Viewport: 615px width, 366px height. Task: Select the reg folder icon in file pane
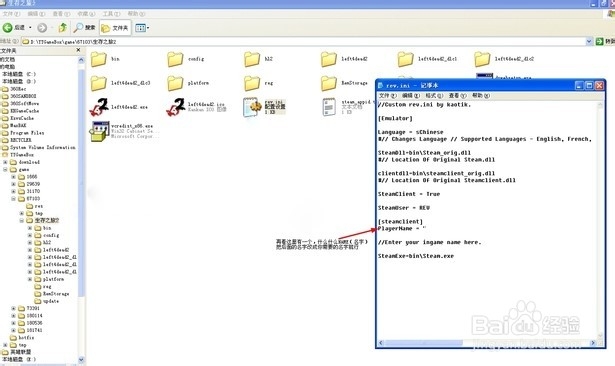click(252, 83)
